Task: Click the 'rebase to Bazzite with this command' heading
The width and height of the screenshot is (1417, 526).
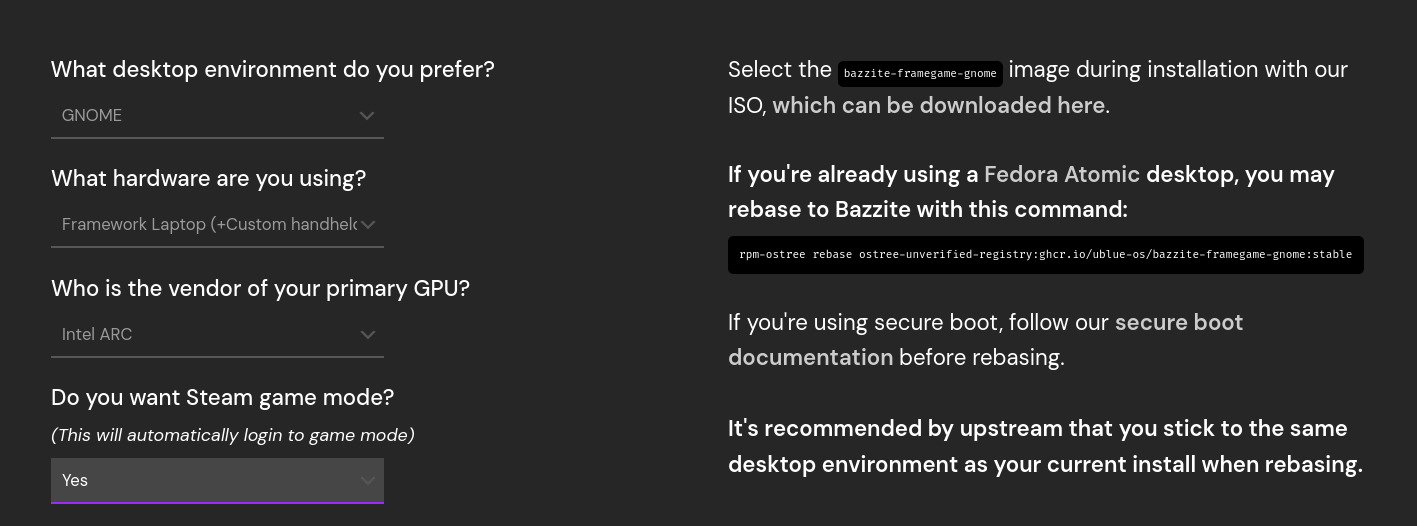Action: pos(927,210)
